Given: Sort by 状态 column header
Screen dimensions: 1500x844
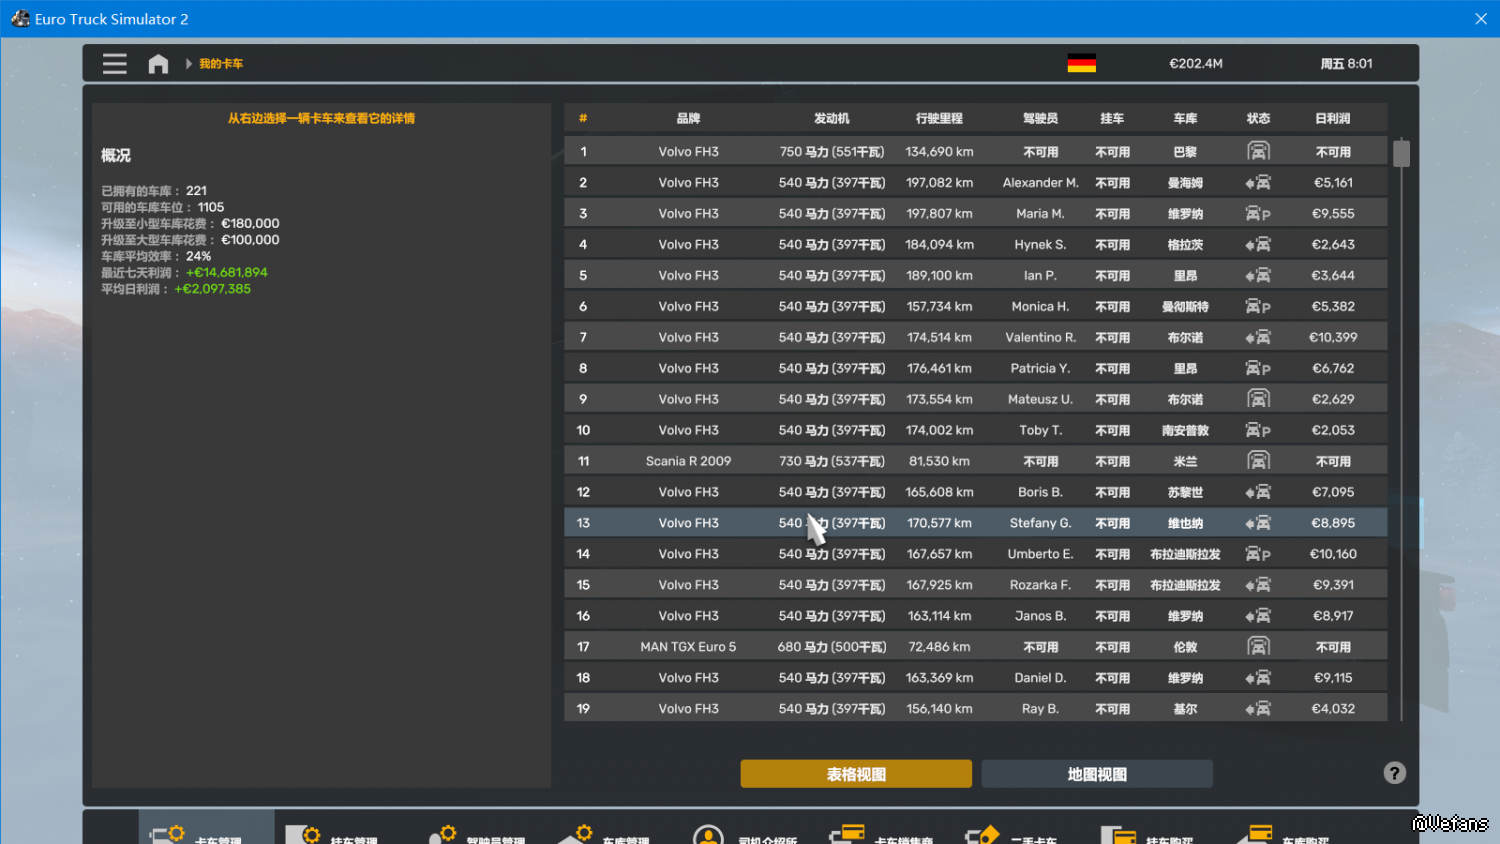Looking at the screenshot, I should [x=1258, y=119].
